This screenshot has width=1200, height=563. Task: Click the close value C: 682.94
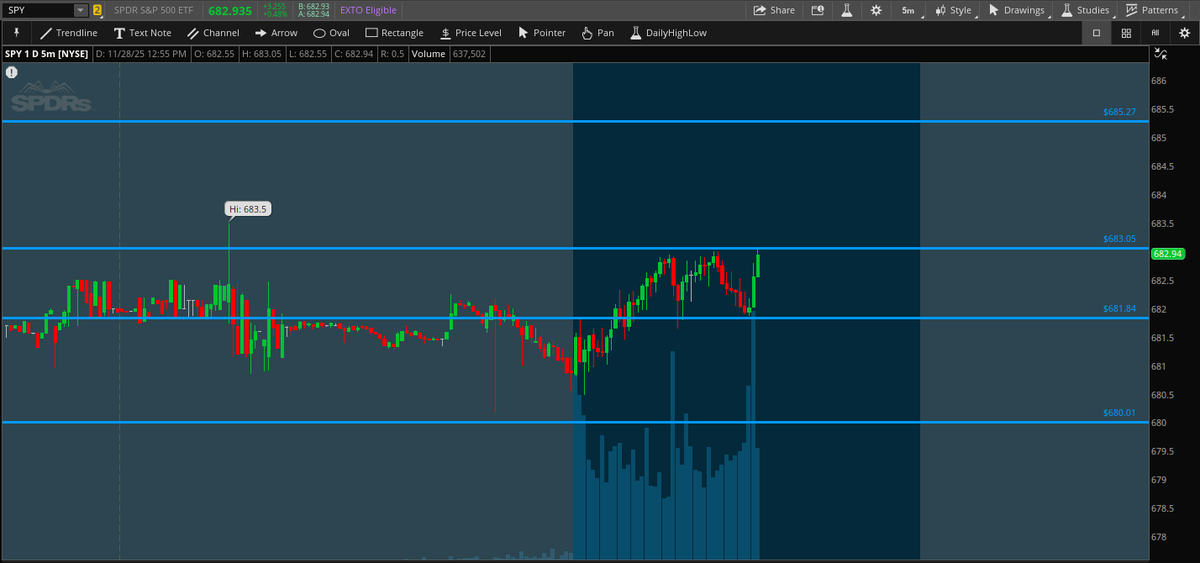tap(356, 54)
